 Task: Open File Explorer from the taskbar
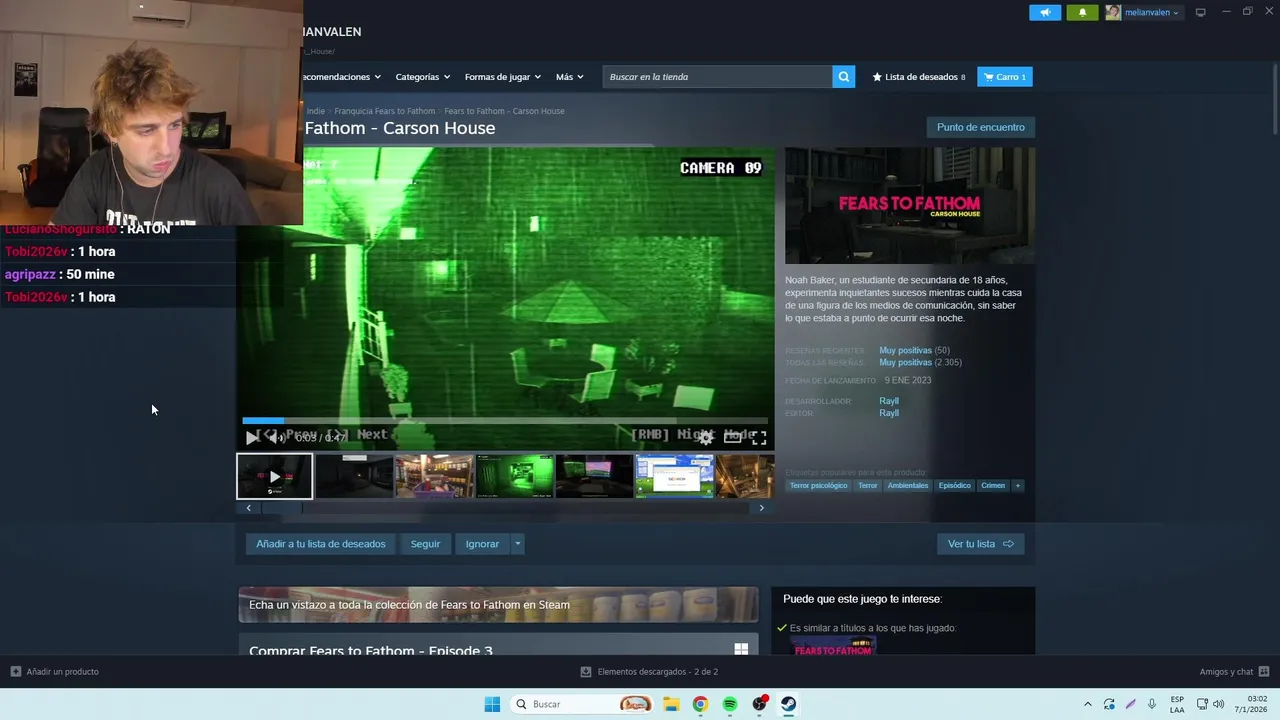pyautogui.click(x=671, y=704)
